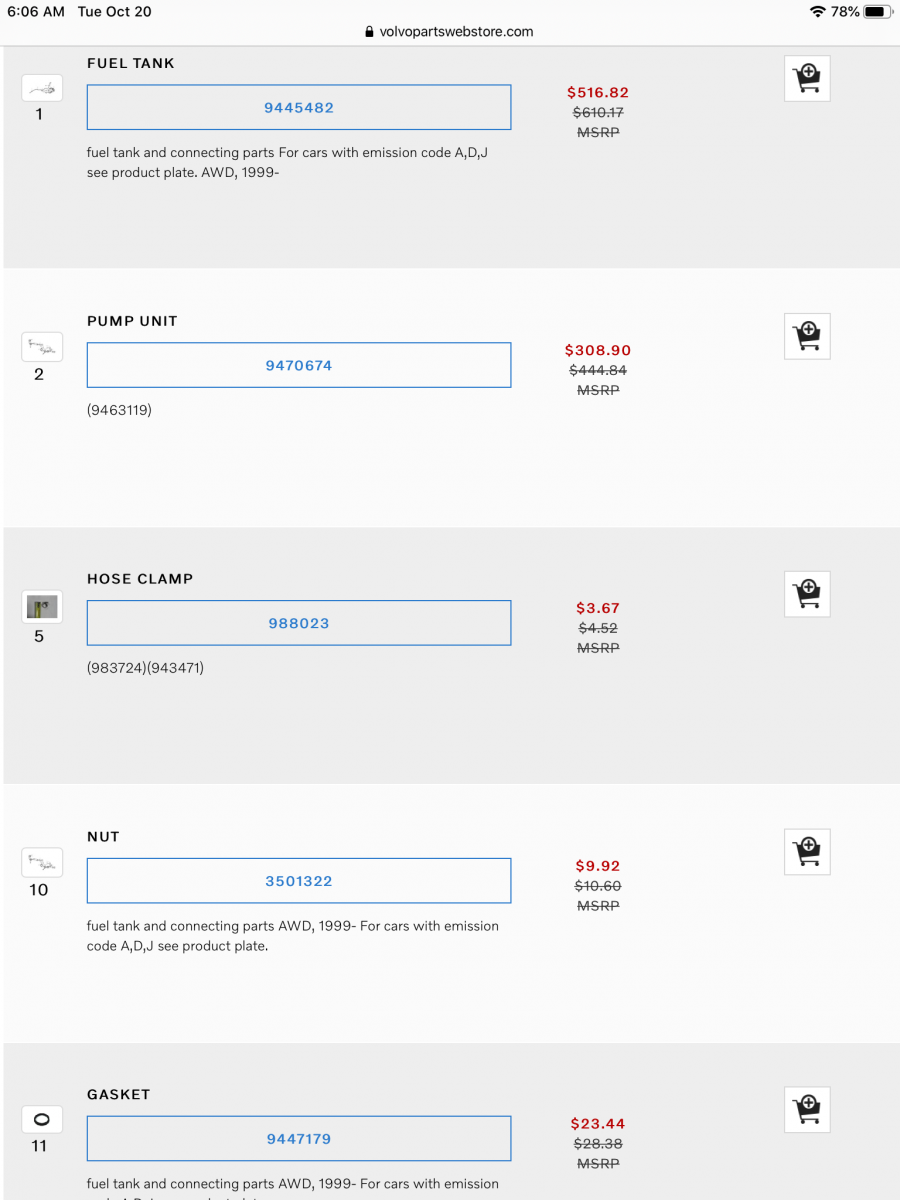Tap the volvopartswebstore.com address bar
The height and width of the screenshot is (1200, 900).
[x=456, y=32]
